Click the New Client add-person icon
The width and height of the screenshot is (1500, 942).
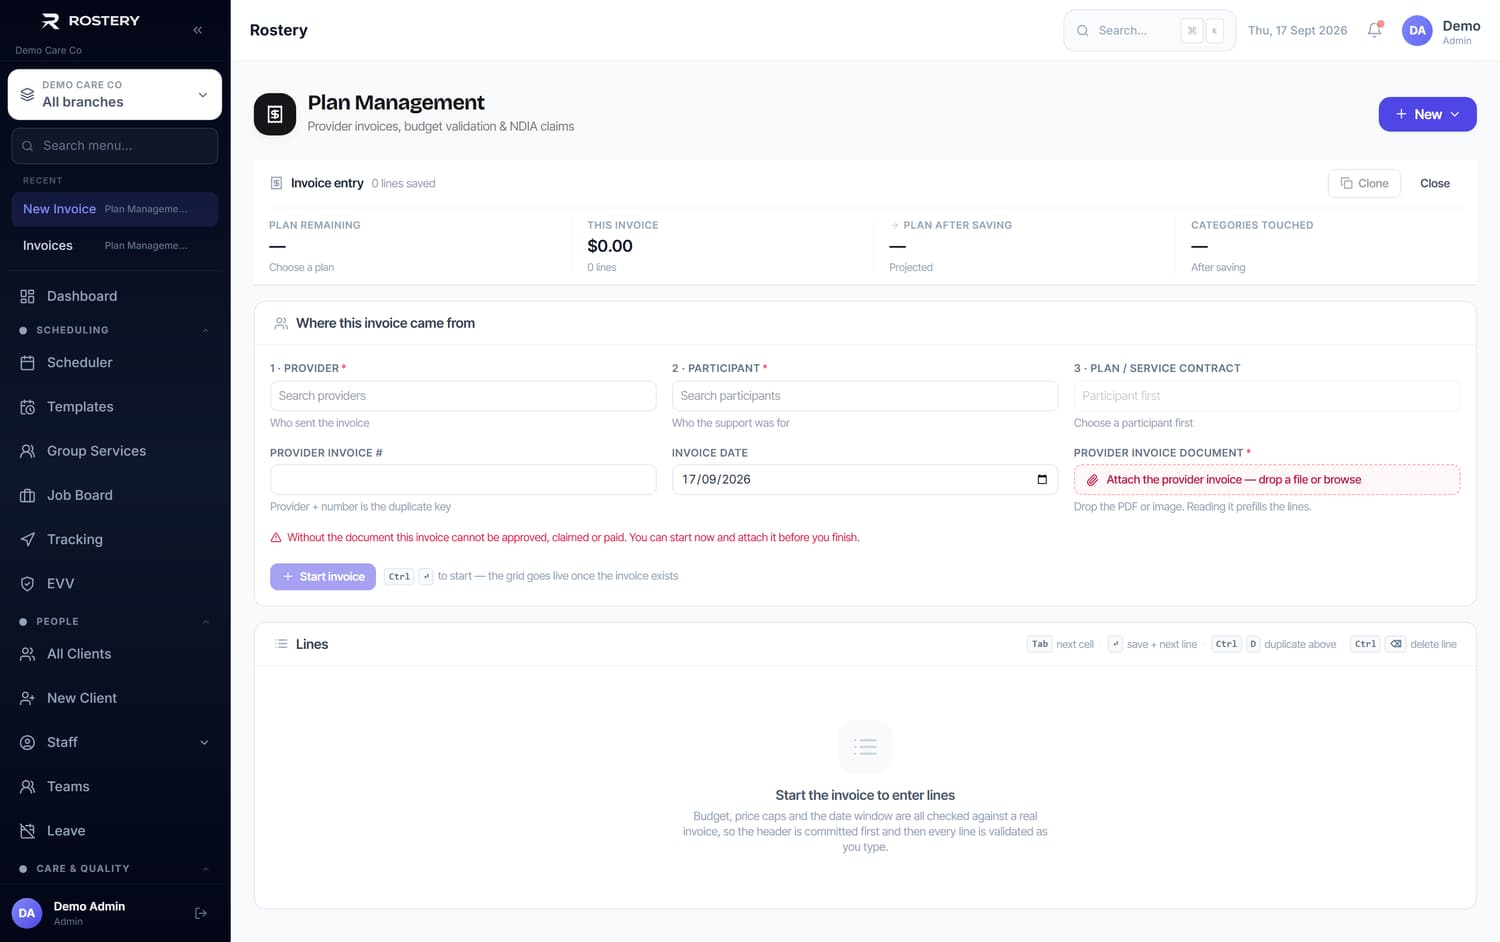coord(27,698)
